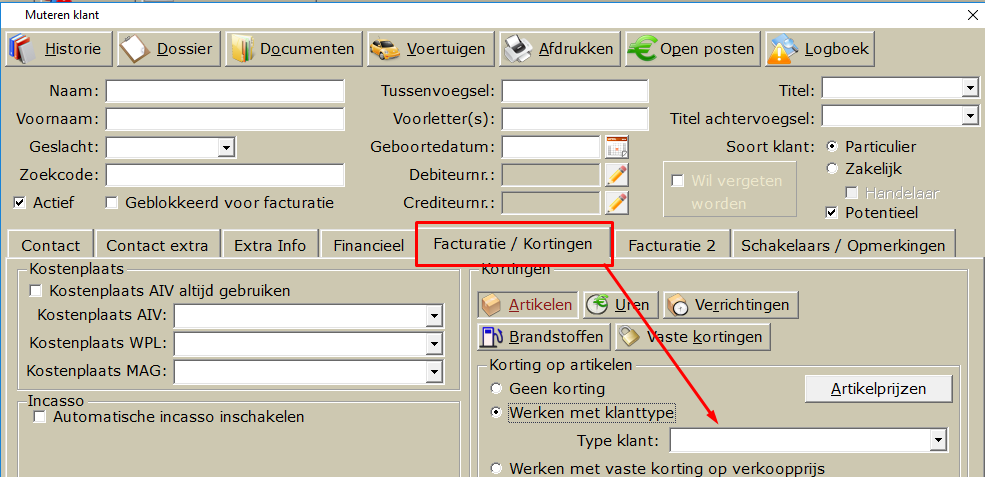The image size is (985, 477).
Task: Click into the Naam field
Action: tap(225, 90)
